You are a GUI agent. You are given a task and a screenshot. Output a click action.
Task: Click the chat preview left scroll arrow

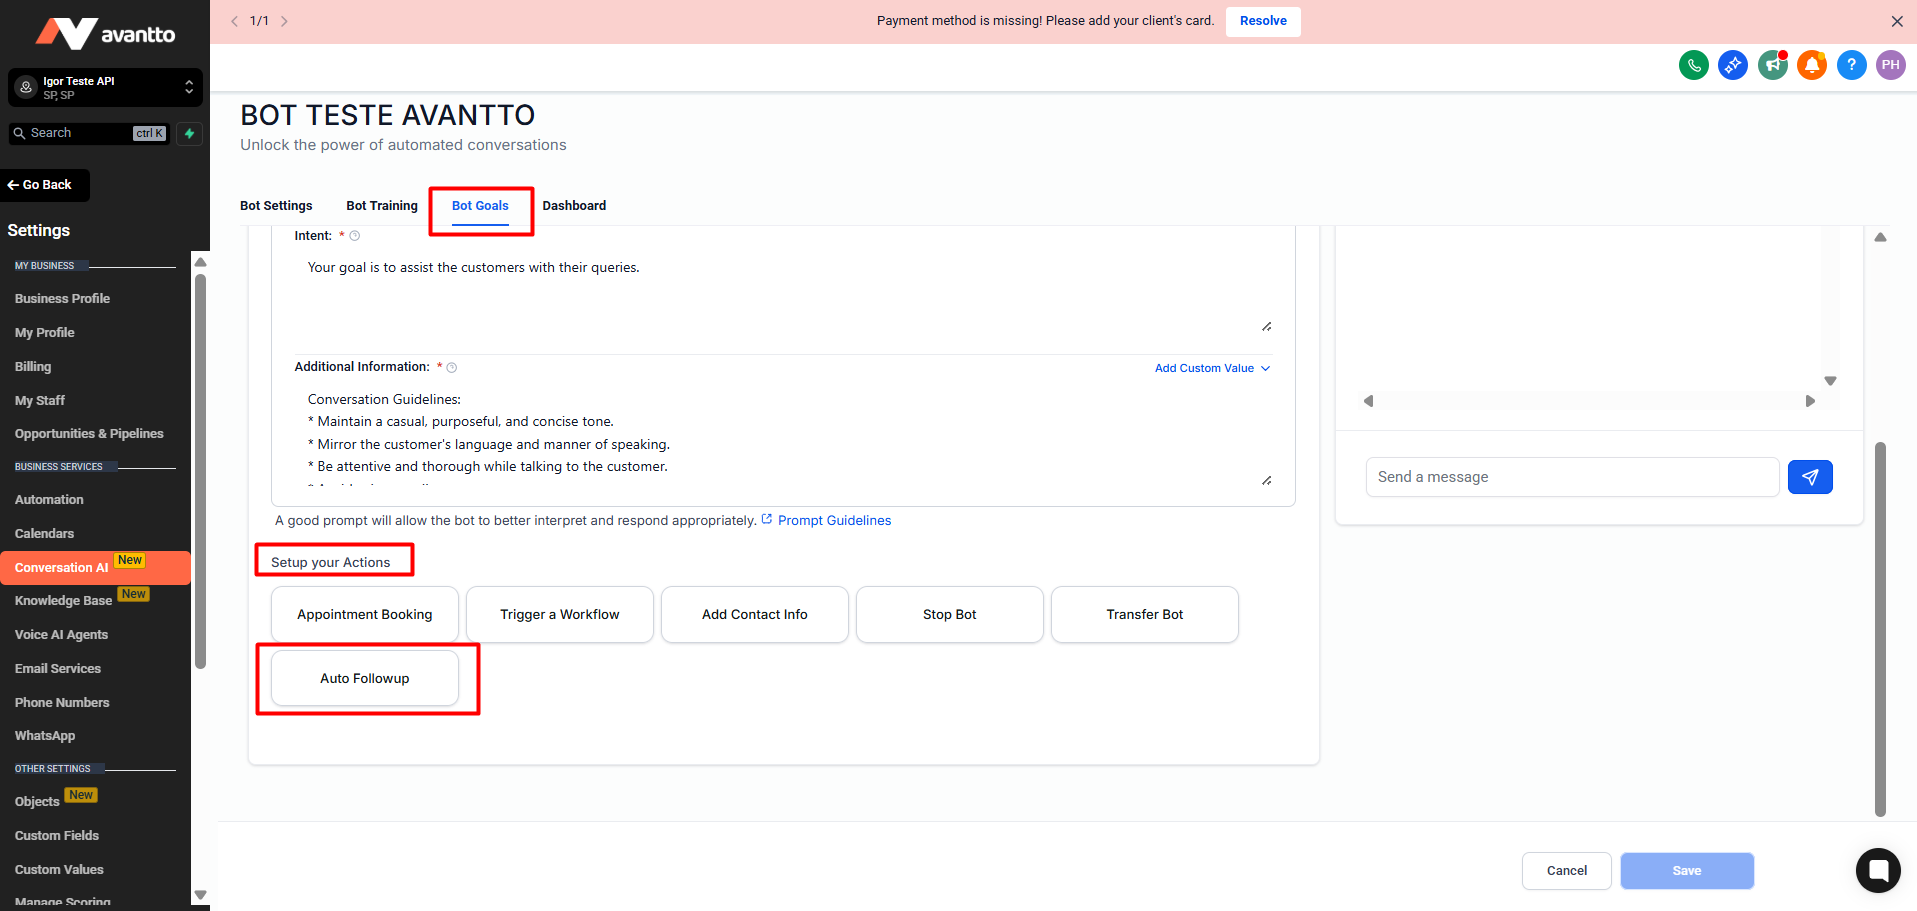[x=1368, y=401]
